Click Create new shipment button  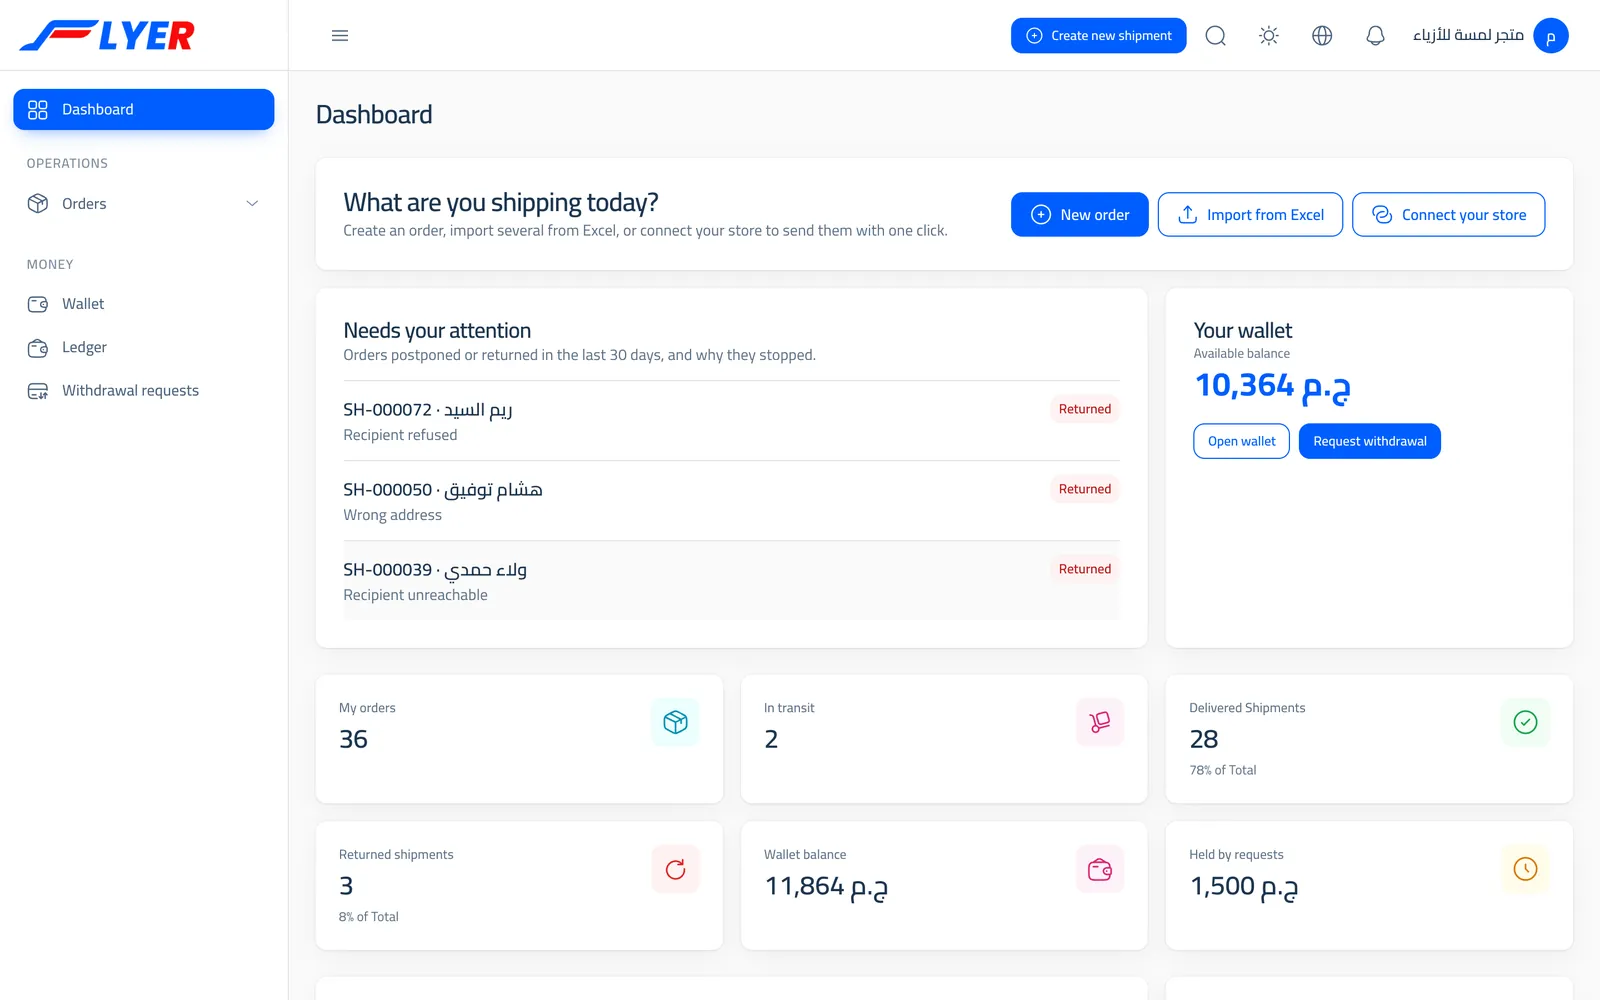point(1098,36)
